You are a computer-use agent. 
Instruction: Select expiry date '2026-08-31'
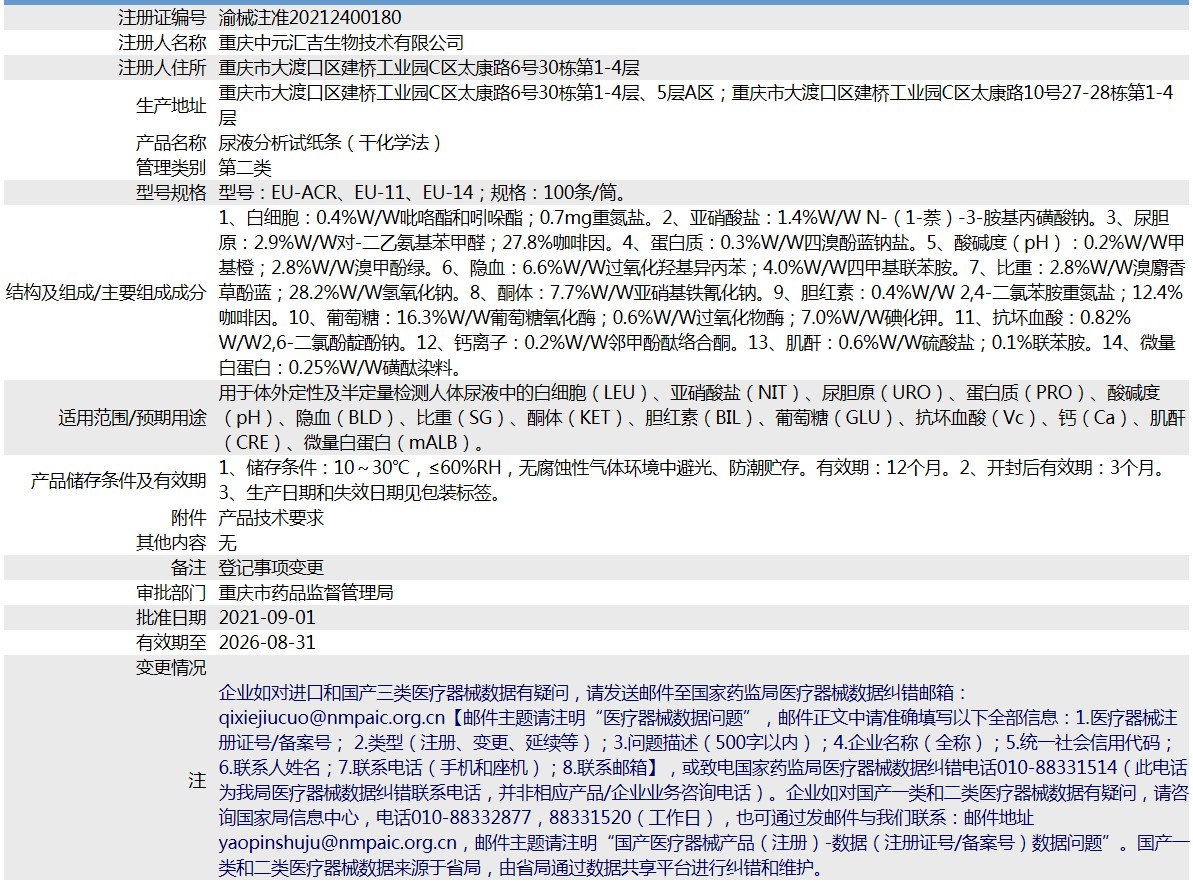point(267,643)
